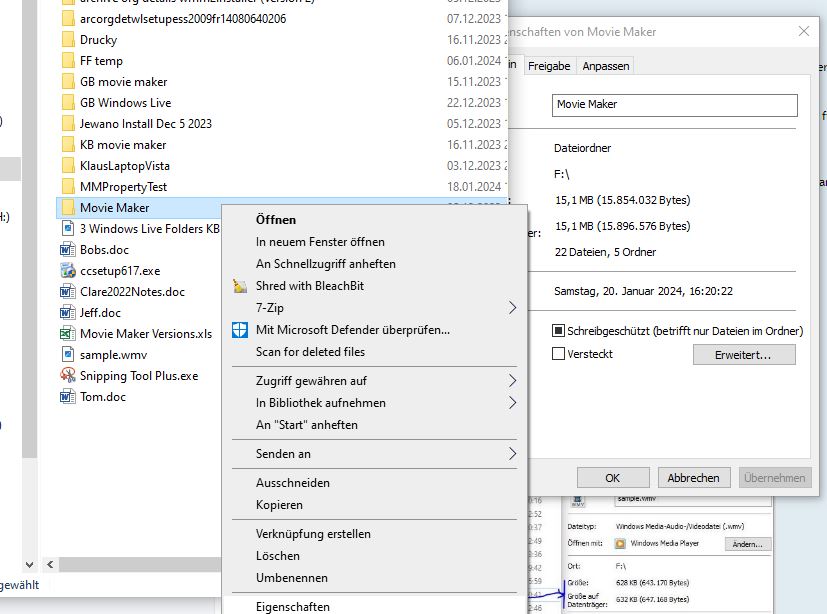Expand the In Bibliothek aufnehmen submenu arrow
827x614 pixels.
(513, 403)
